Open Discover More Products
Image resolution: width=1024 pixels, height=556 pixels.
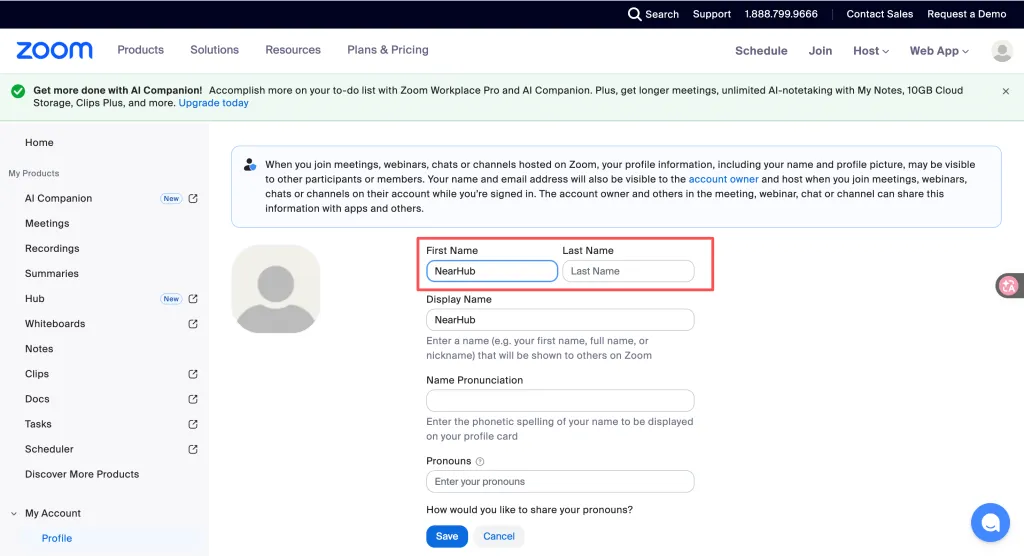click(x=82, y=474)
